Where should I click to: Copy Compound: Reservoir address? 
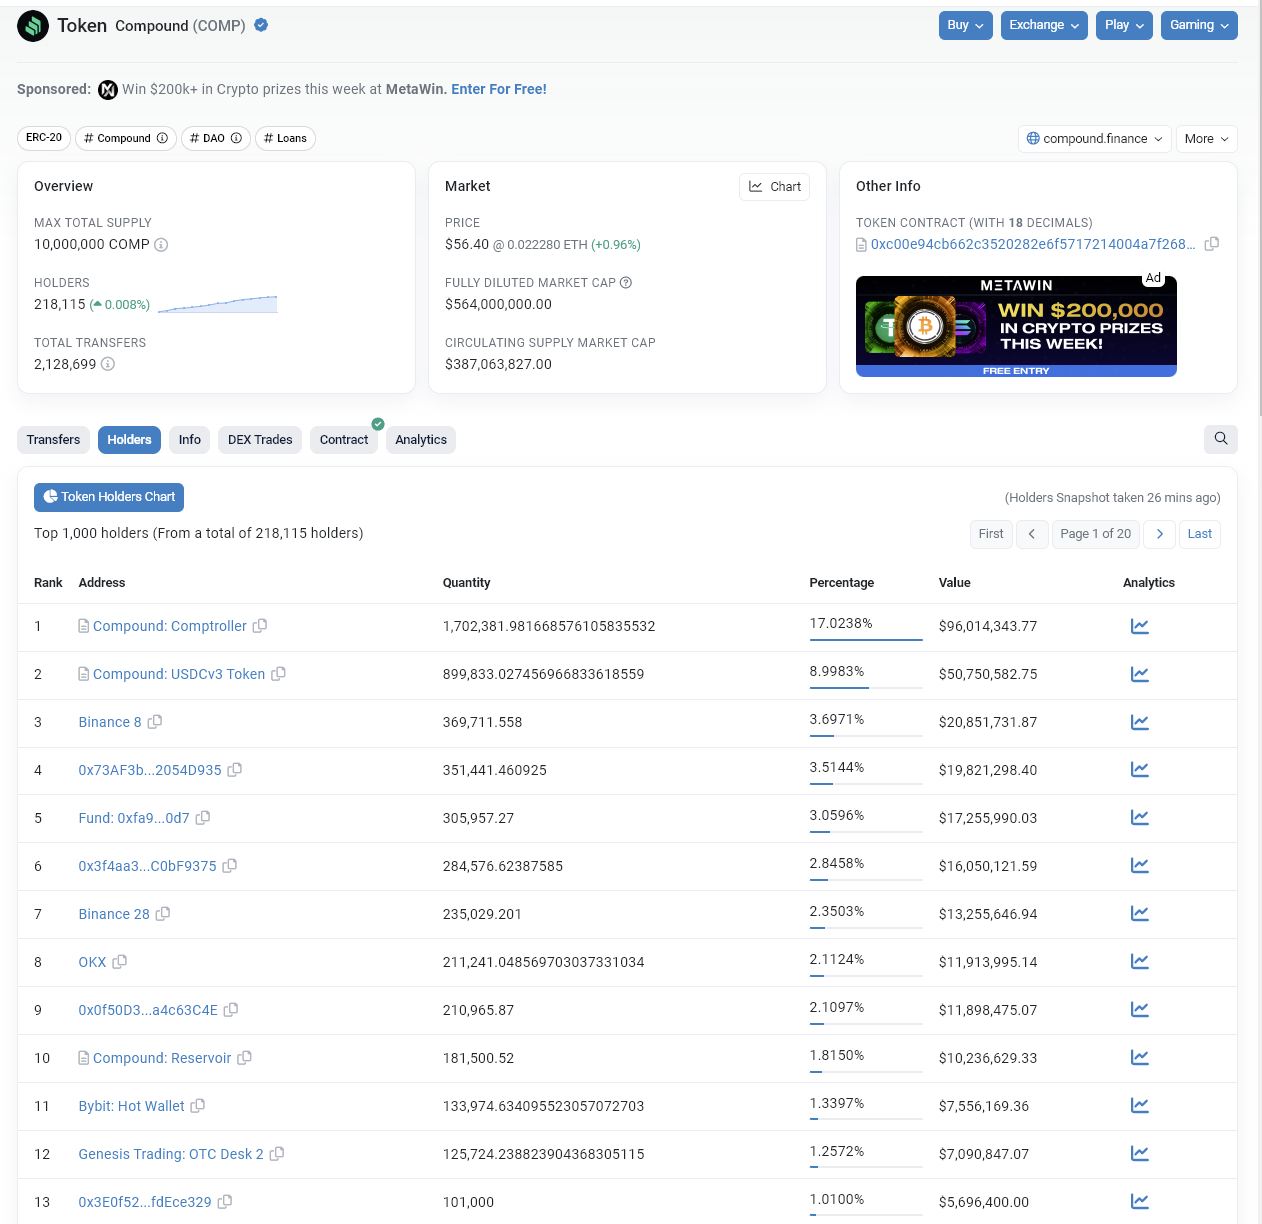click(245, 1058)
